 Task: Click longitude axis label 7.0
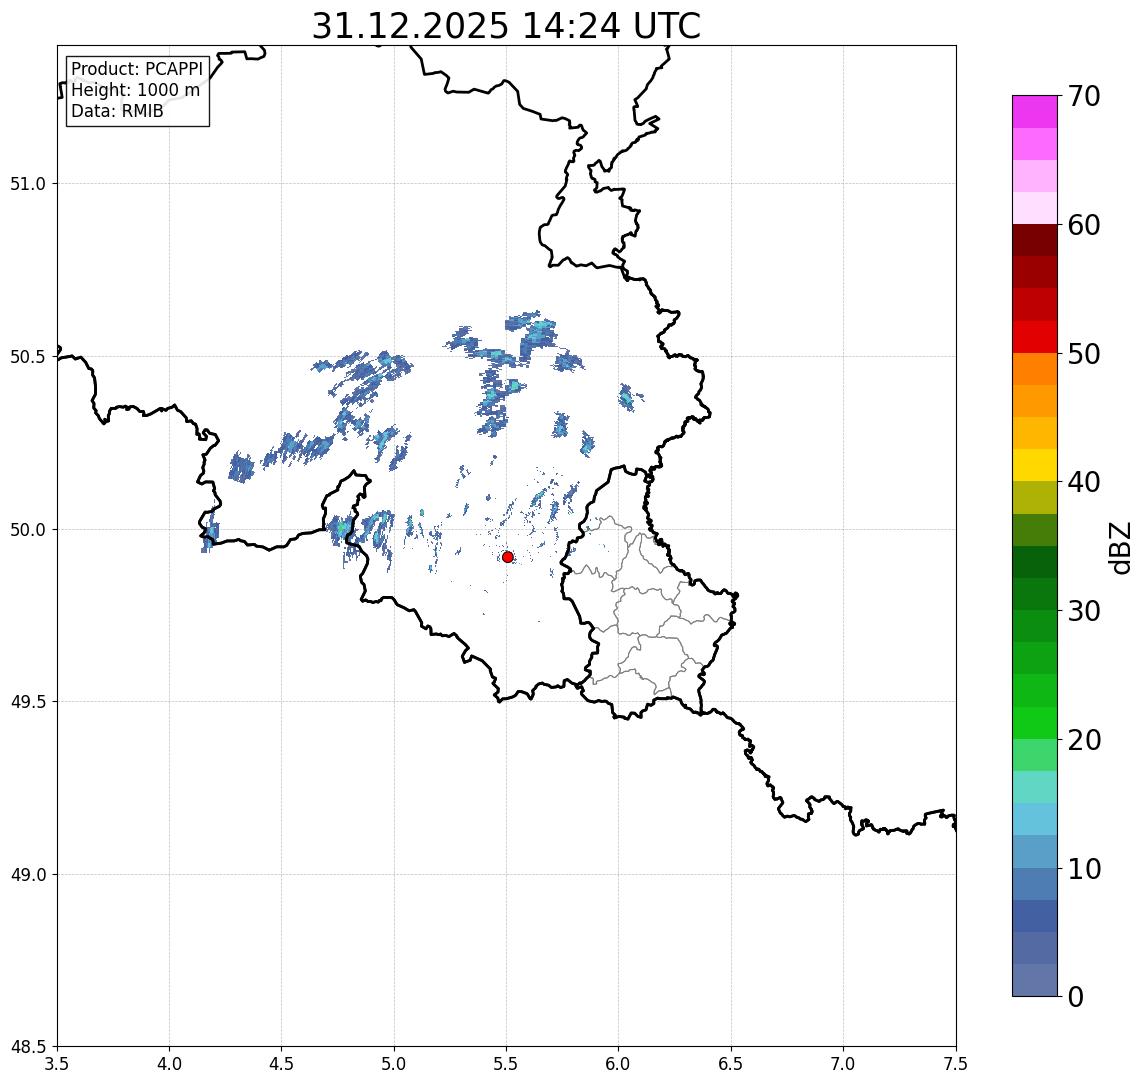pos(843,1064)
